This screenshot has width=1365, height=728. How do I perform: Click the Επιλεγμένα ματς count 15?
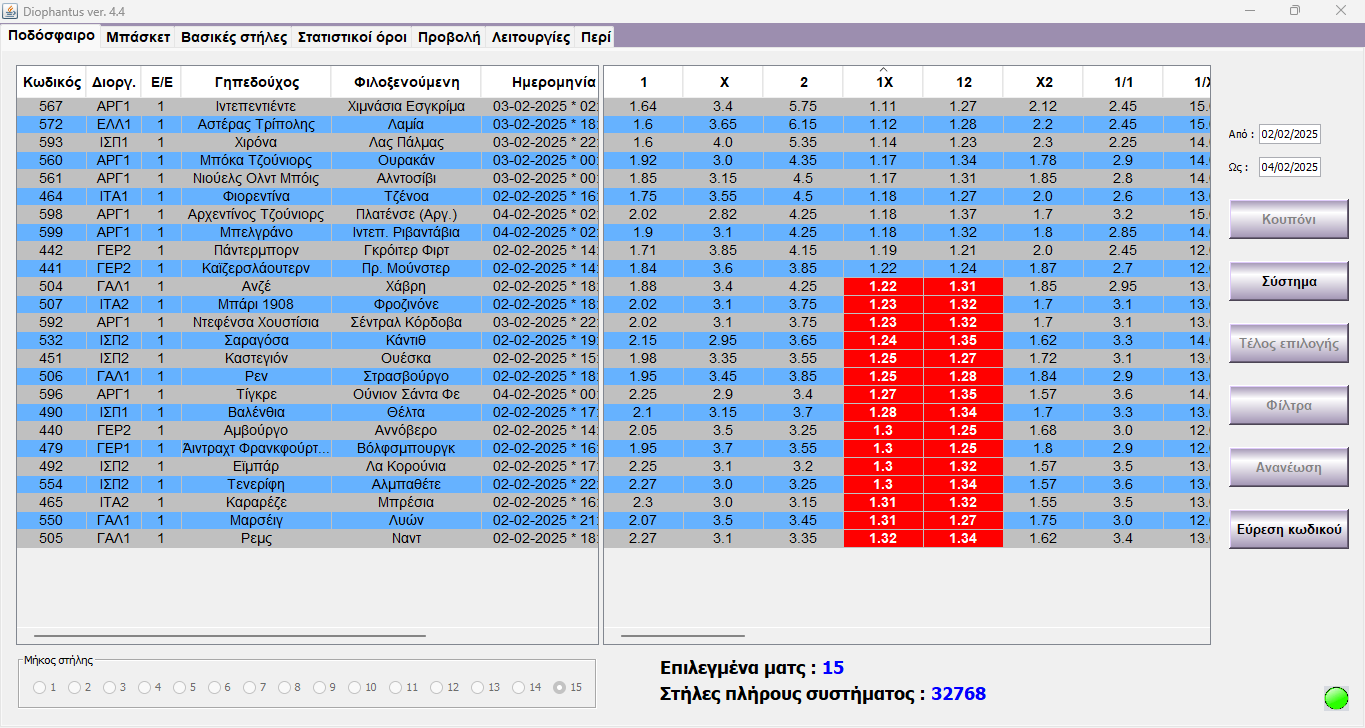pos(833,668)
